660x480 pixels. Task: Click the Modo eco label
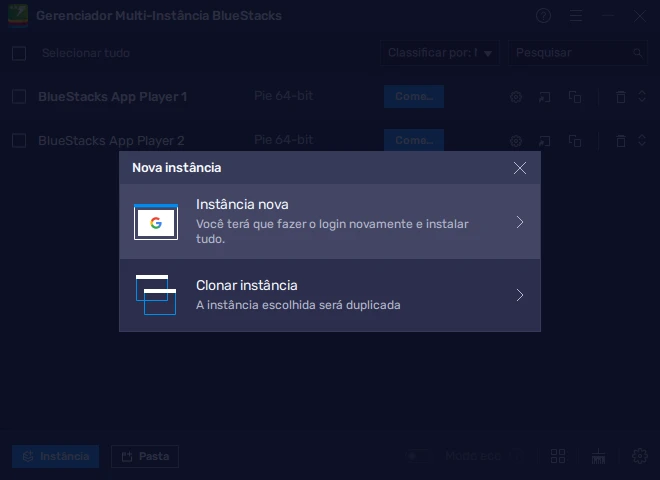pos(473,456)
